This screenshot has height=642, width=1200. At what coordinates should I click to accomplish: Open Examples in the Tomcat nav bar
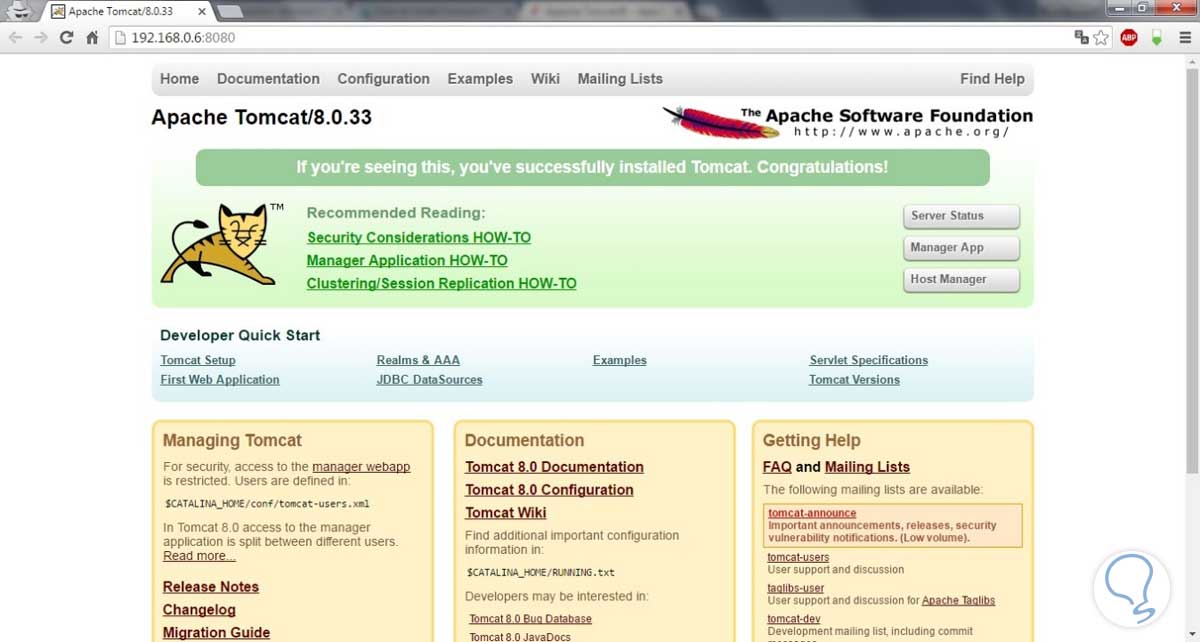coord(480,79)
